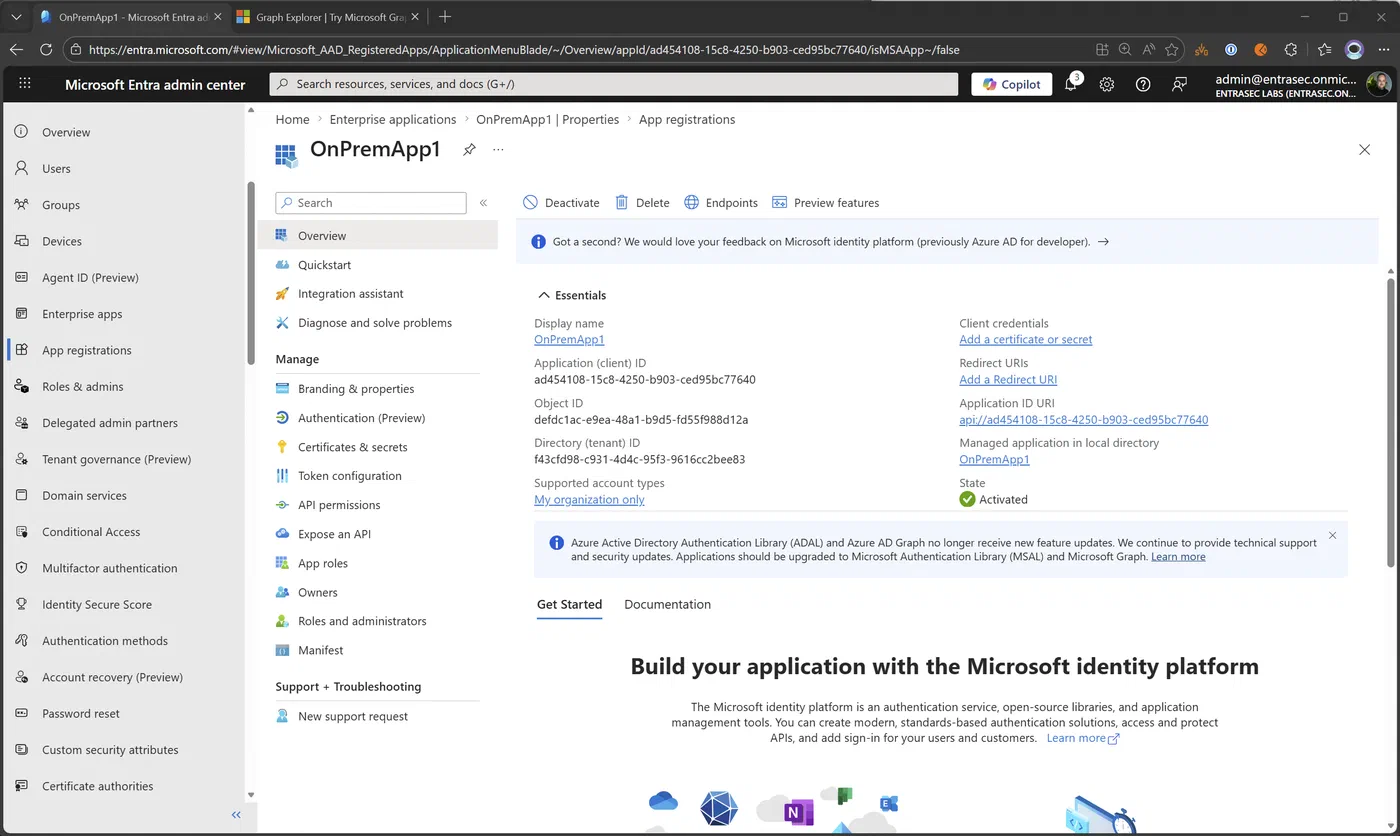Open a new browser tab
This screenshot has width=1400, height=836.
click(x=445, y=17)
